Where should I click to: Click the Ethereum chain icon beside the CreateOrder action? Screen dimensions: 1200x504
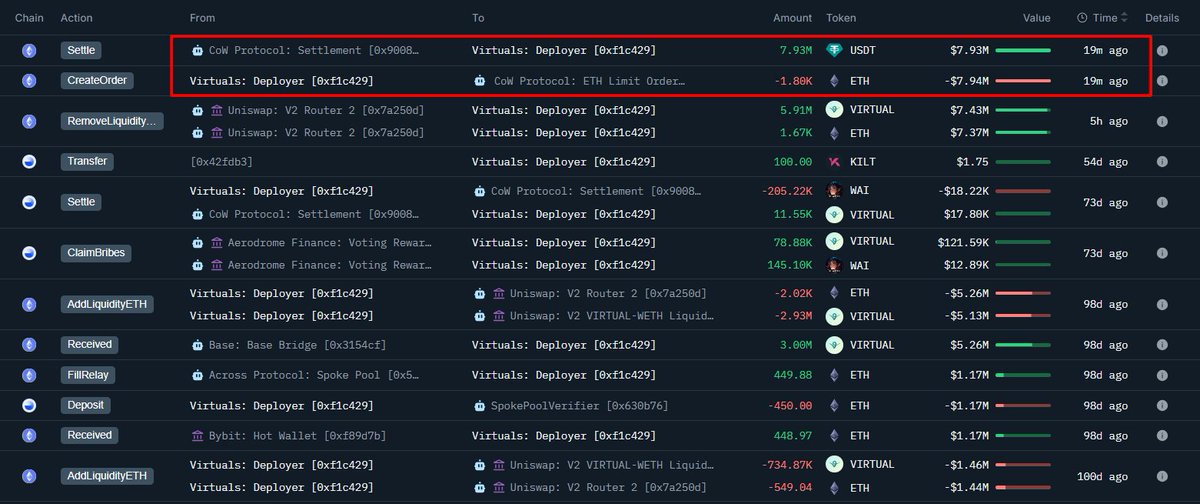[x=30, y=80]
